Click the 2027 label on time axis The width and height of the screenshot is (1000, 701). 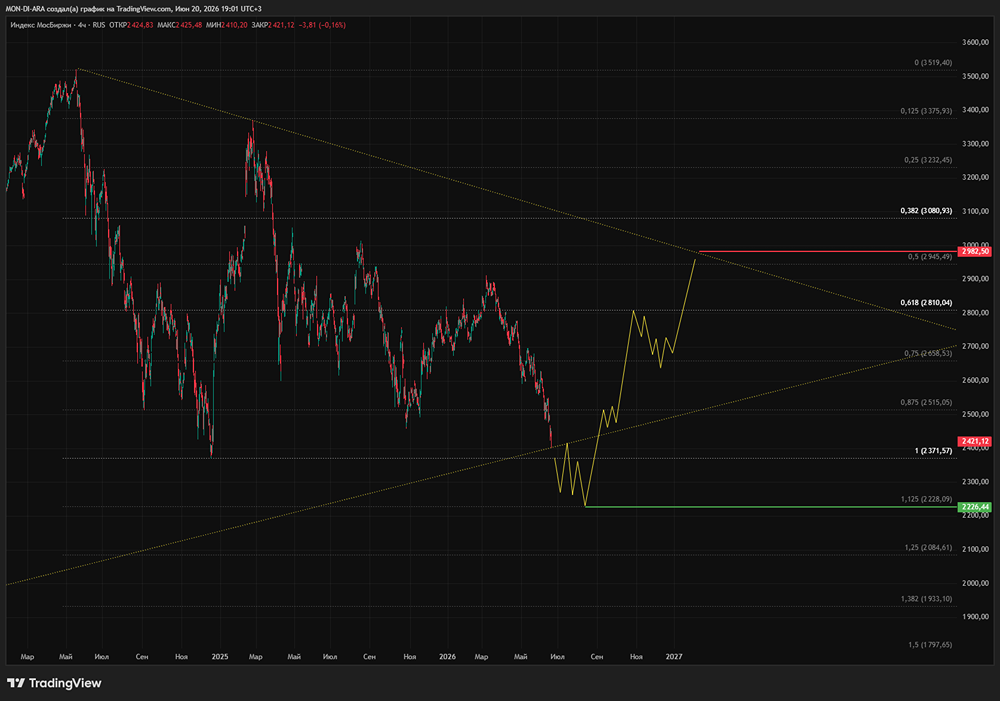674,656
